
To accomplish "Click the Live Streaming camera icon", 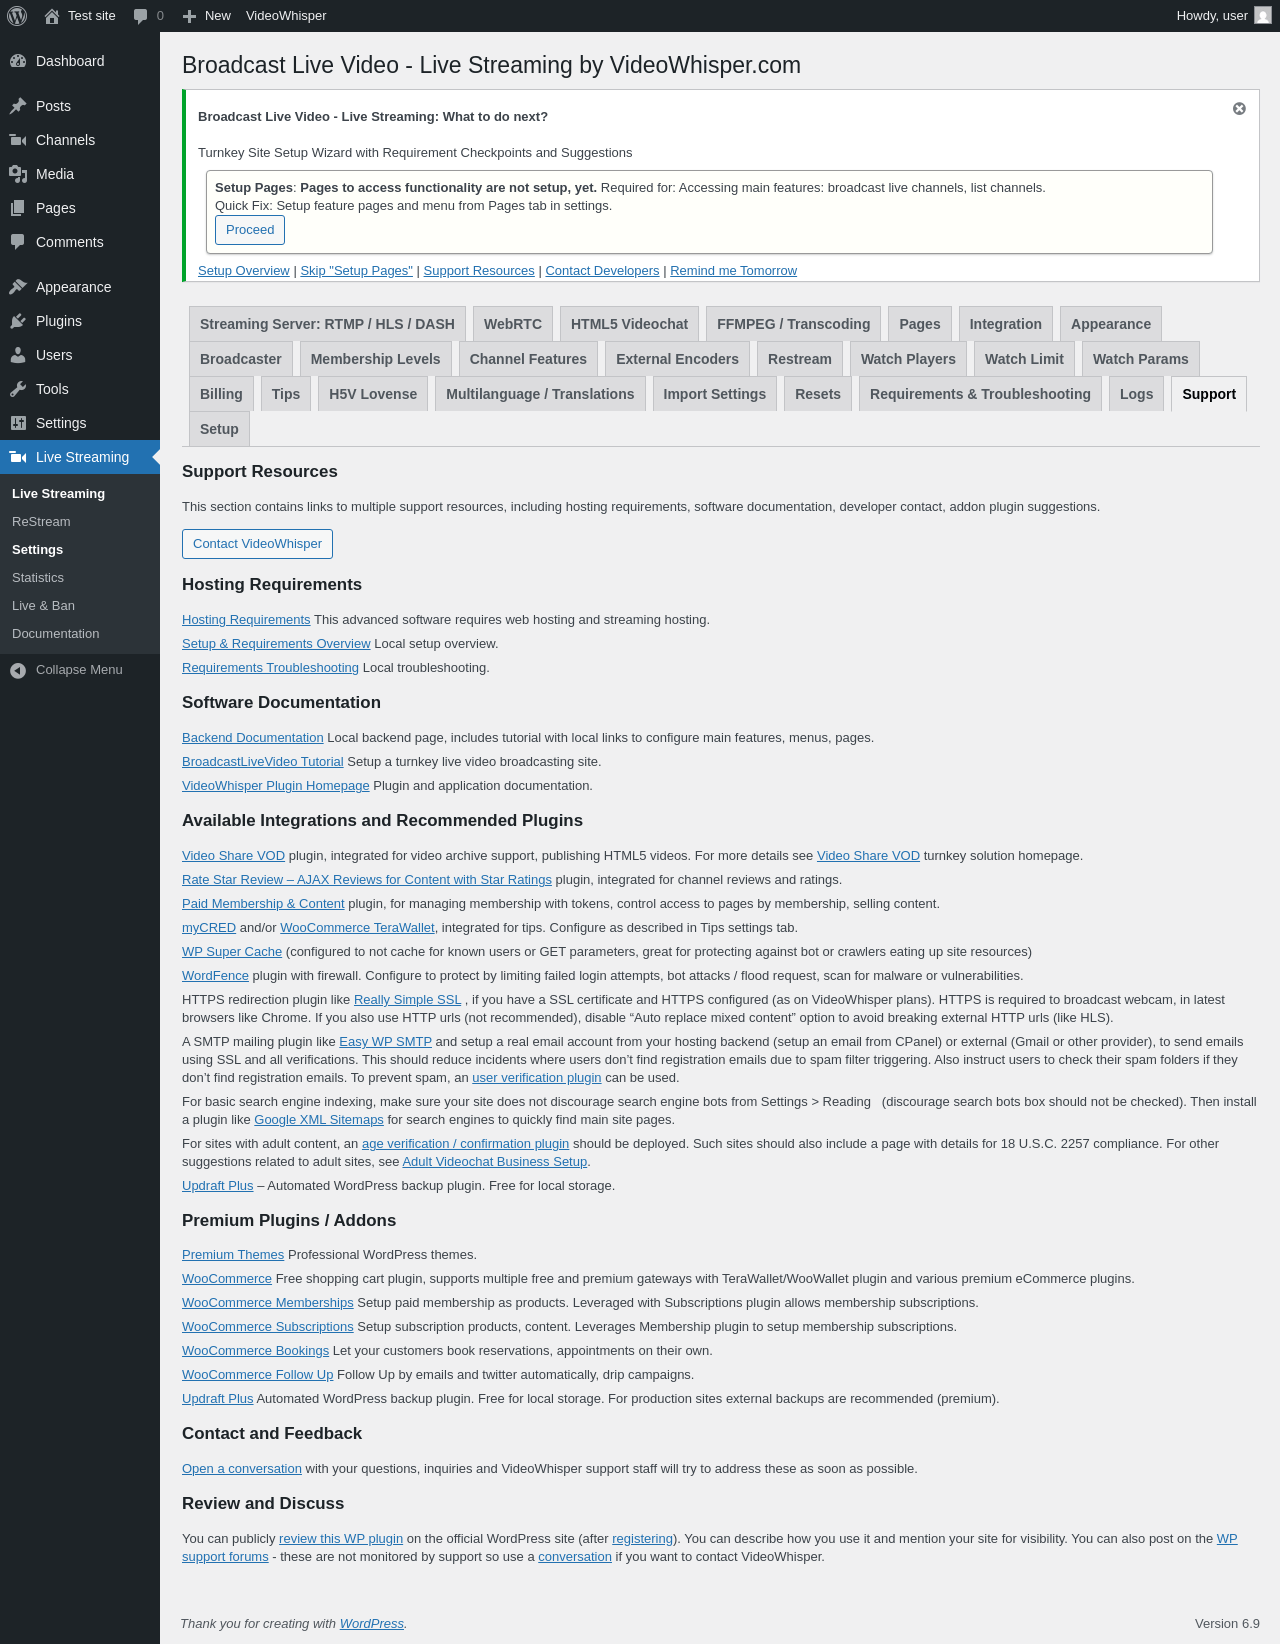I will [x=18, y=457].
